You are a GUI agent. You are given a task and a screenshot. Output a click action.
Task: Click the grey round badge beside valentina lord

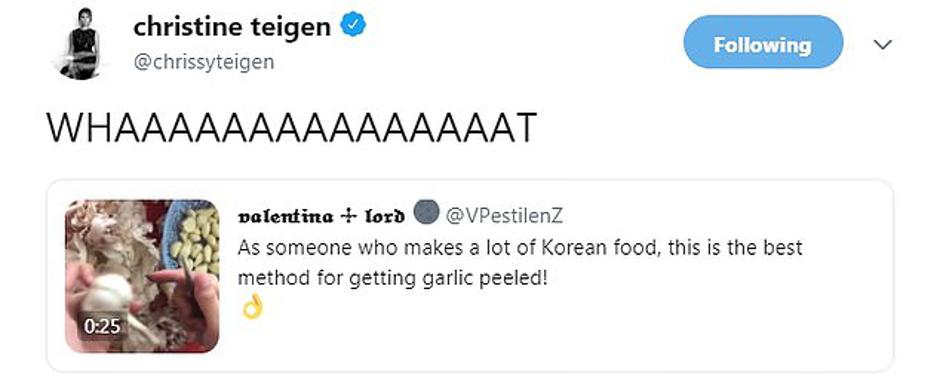pos(426,211)
